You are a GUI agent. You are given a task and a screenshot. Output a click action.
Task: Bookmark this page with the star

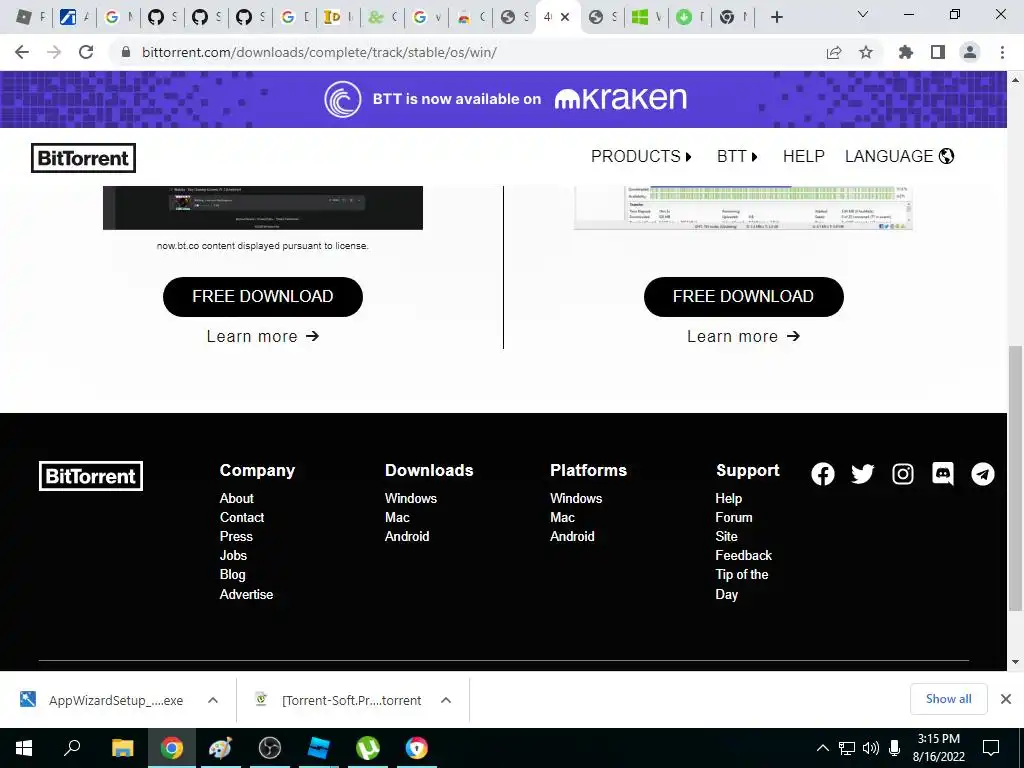pyautogui.click(x=866, y=52)
